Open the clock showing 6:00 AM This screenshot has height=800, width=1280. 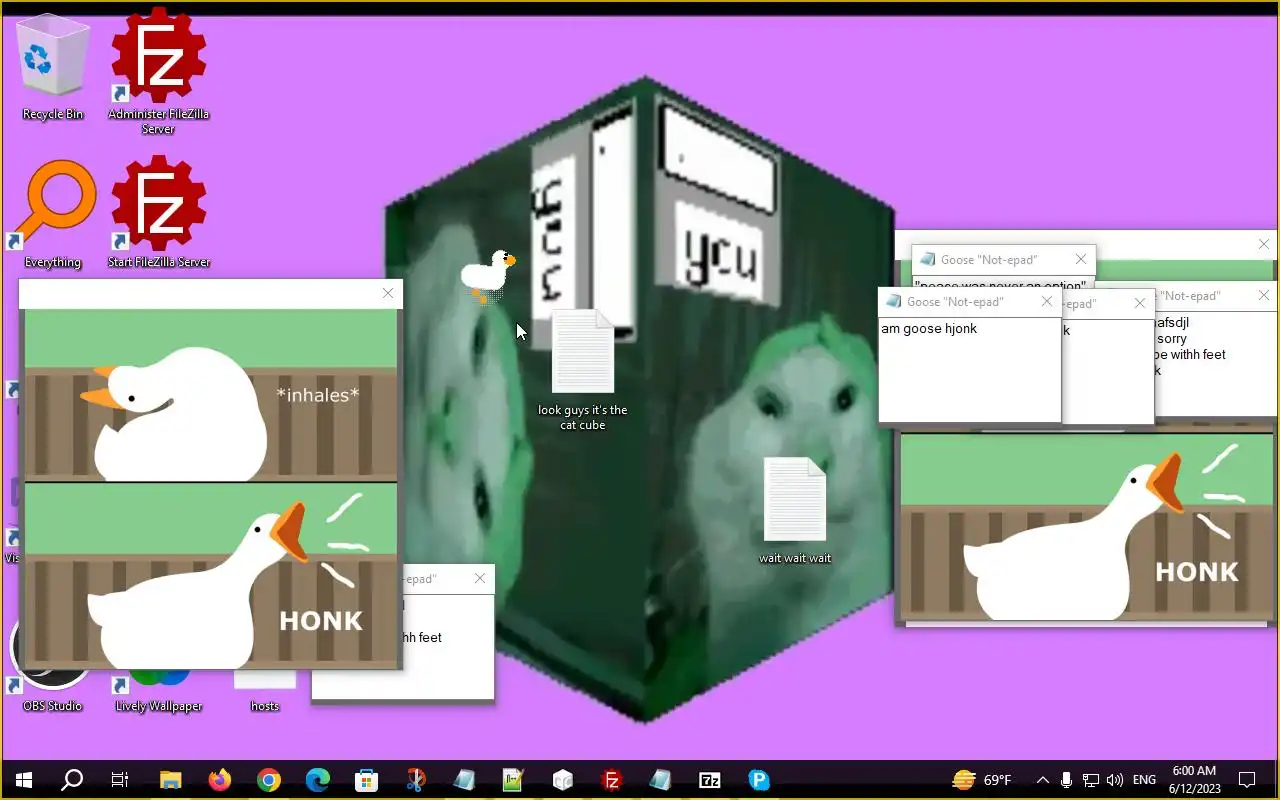point(1194,780)
